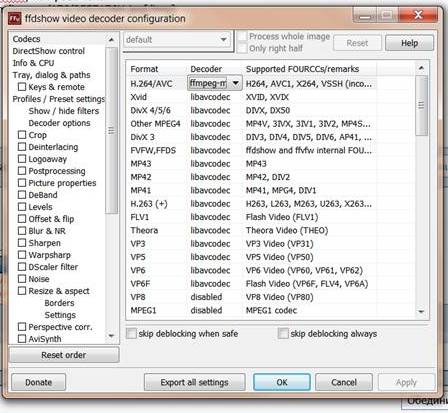Open Help for ffdshow configuration

(409, 43)
